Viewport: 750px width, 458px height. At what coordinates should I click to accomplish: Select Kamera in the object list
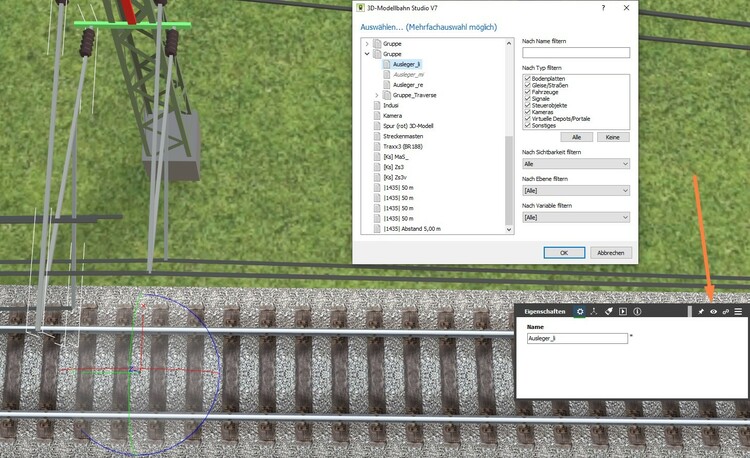click(392, 116)
